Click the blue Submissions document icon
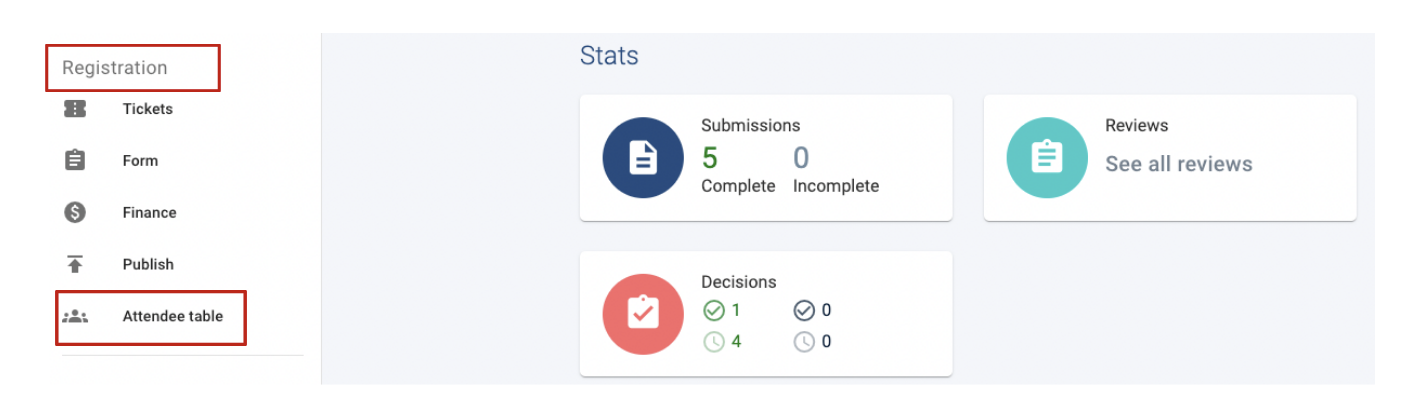 (x=643, y=158)
